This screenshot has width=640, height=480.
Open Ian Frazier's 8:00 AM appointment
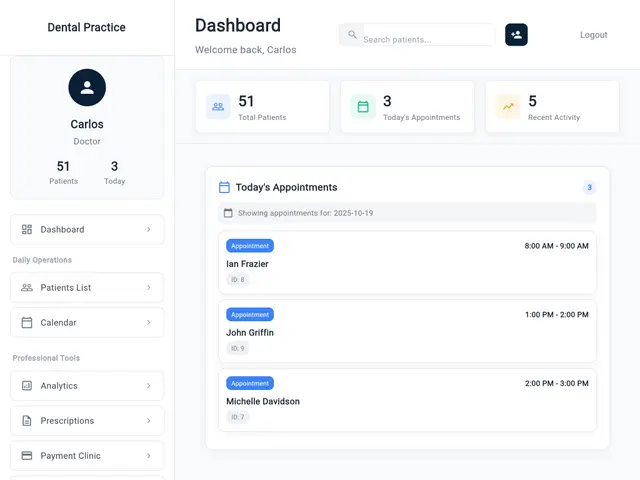point(407,263)
